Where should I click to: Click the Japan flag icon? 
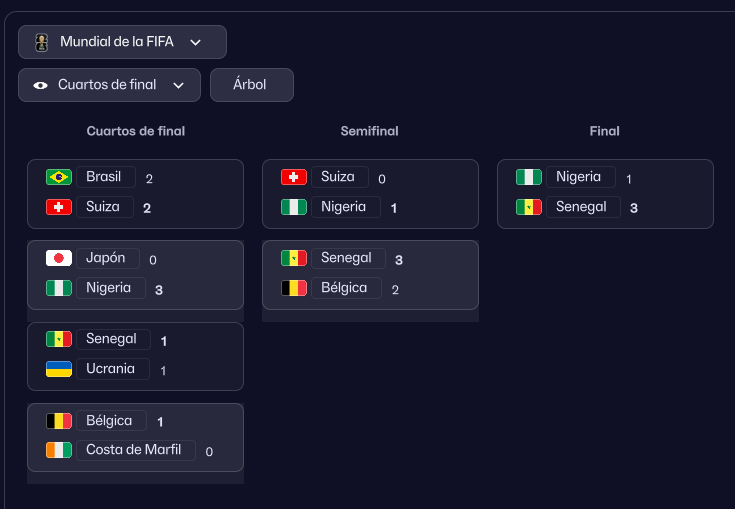point(59,258)
